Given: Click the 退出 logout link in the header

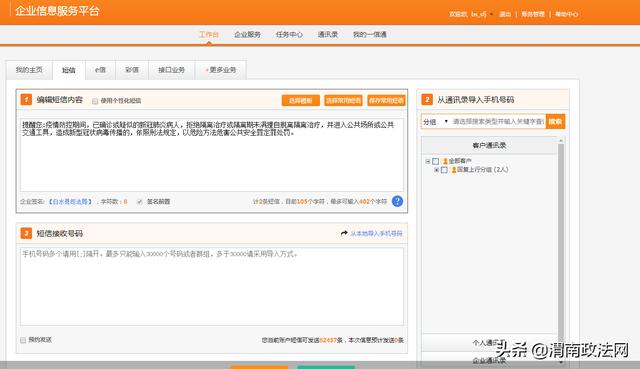Looking at the screenshot, I should [x=505, y=14].
